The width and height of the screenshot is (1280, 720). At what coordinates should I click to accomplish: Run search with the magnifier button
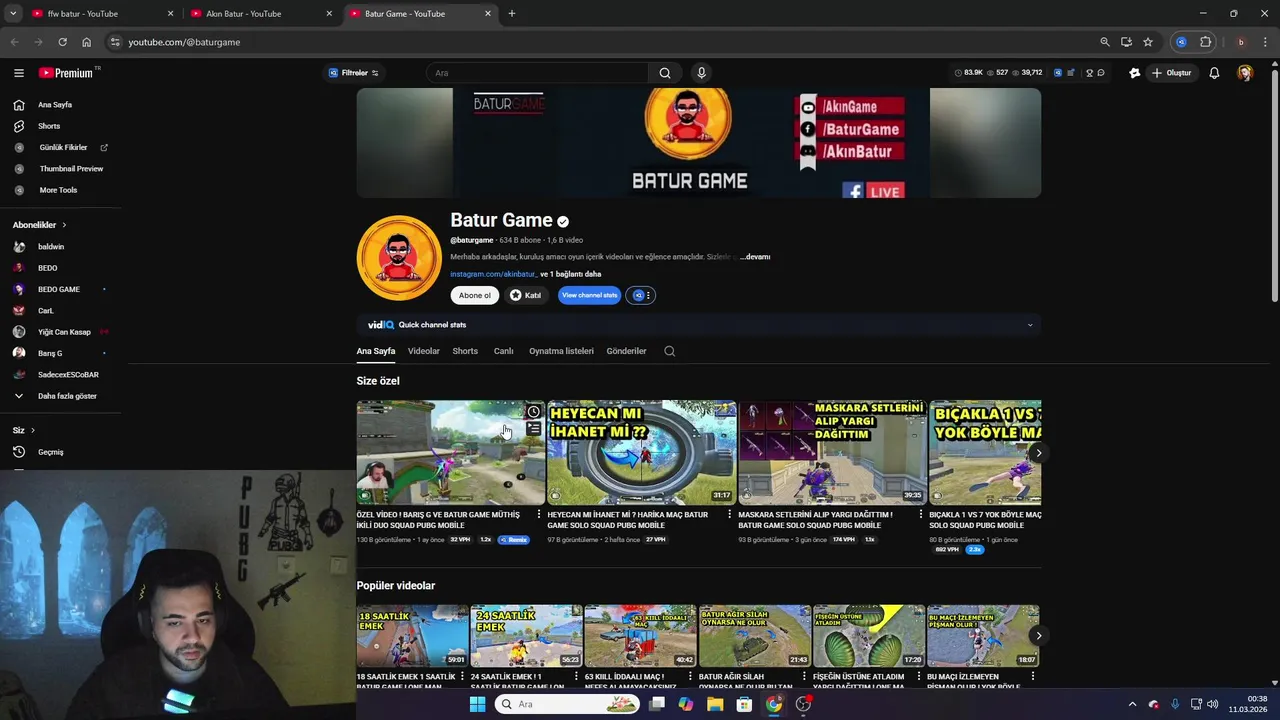(665, 73)
